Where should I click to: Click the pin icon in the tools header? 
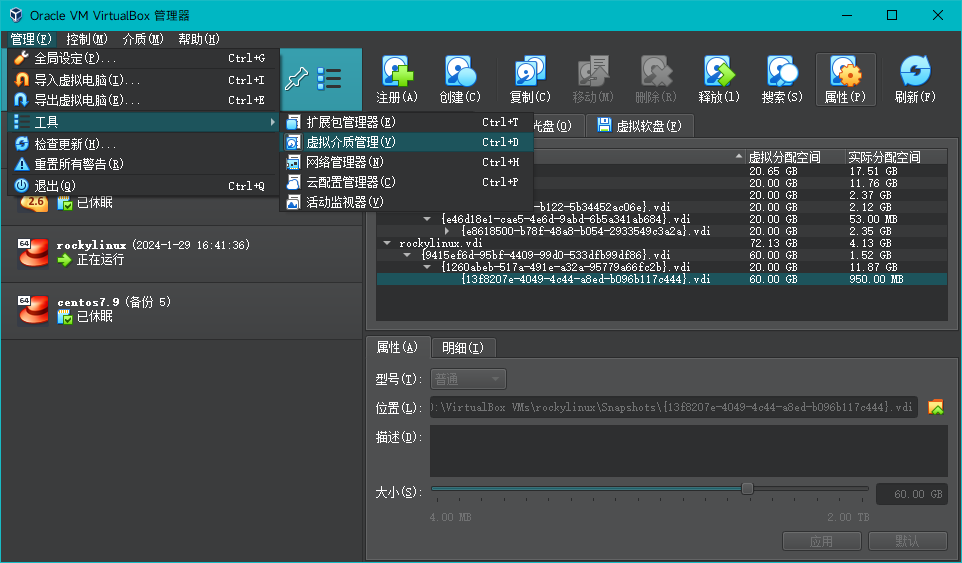pos(296,79)
